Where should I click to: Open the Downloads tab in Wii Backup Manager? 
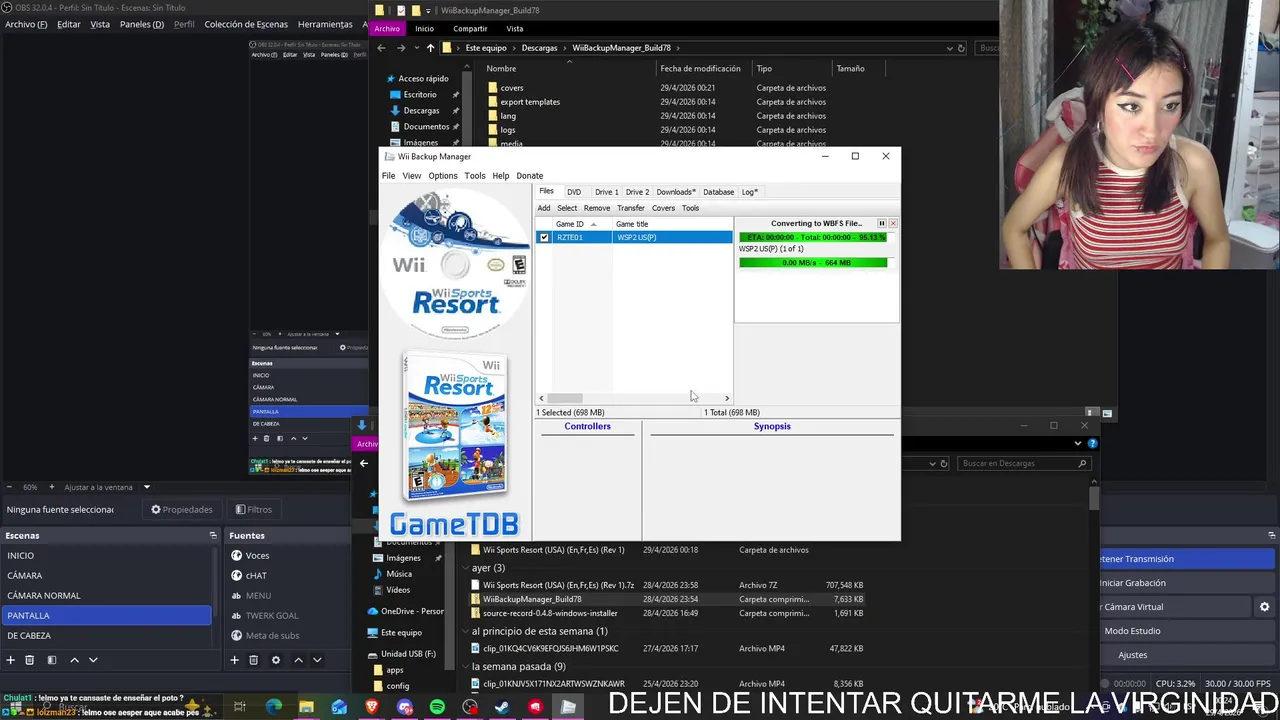[676, 192]
